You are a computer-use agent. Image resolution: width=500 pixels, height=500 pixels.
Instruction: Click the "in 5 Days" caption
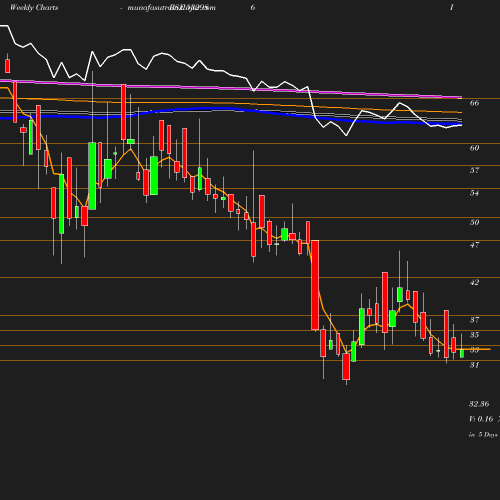tap(483, 435)
